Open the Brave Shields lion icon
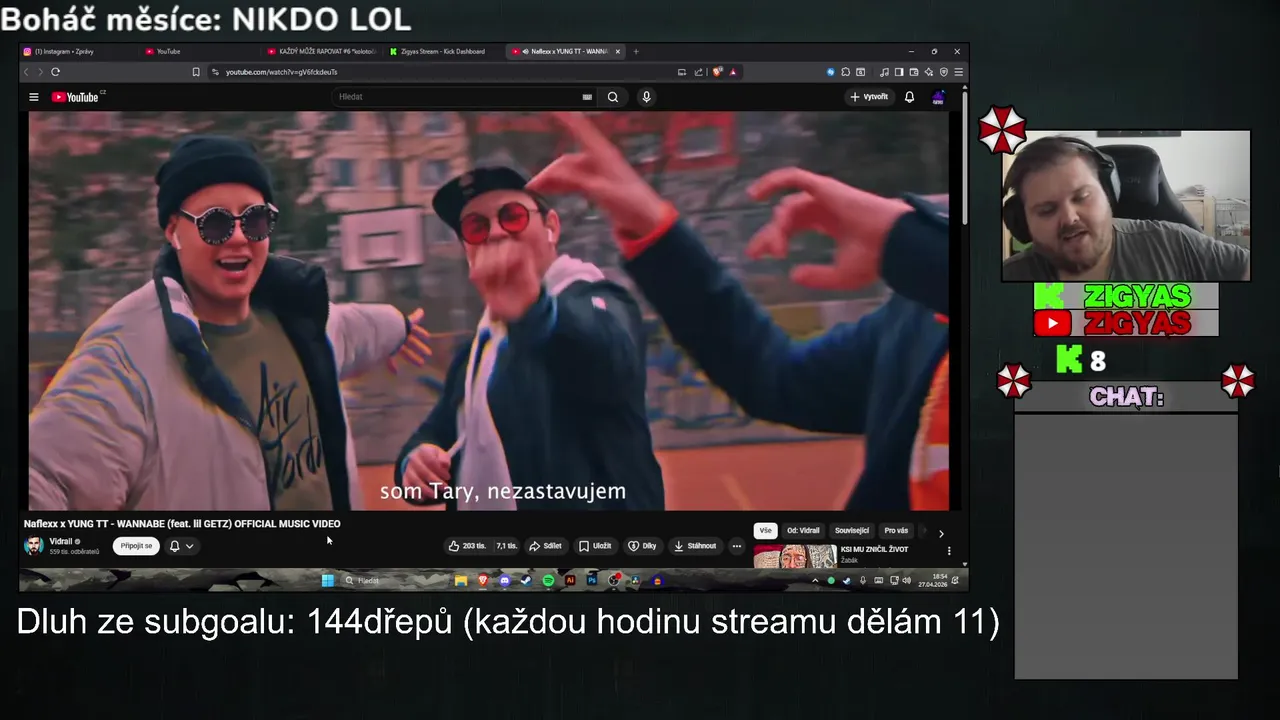The image size is (1280, 720). 717,72
